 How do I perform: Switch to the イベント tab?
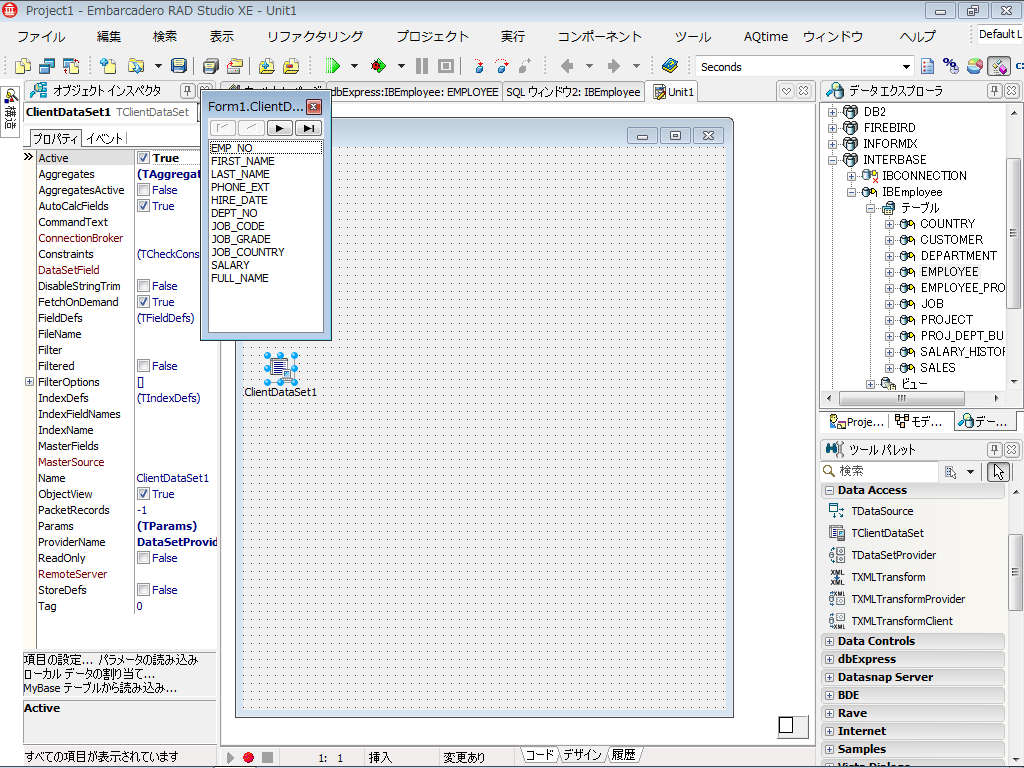coord(104,138)
